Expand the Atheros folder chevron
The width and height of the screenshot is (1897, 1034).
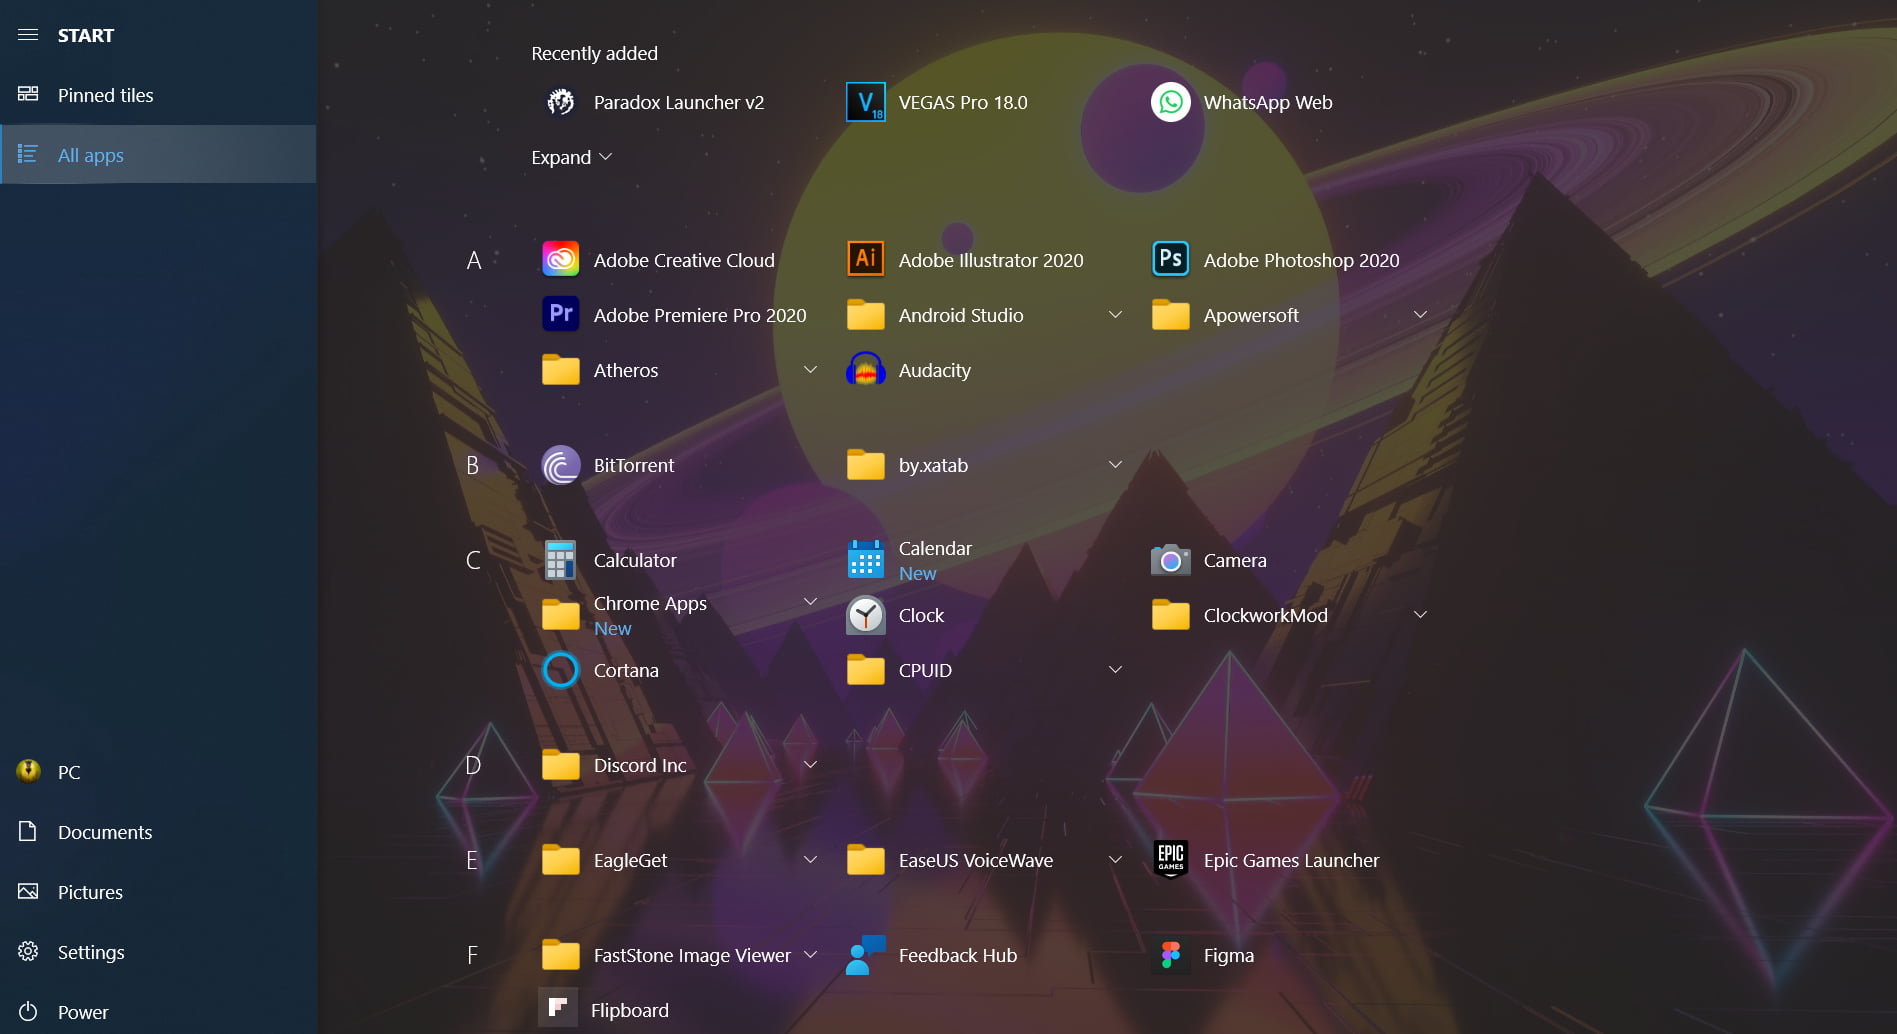[x=810, y=370]
